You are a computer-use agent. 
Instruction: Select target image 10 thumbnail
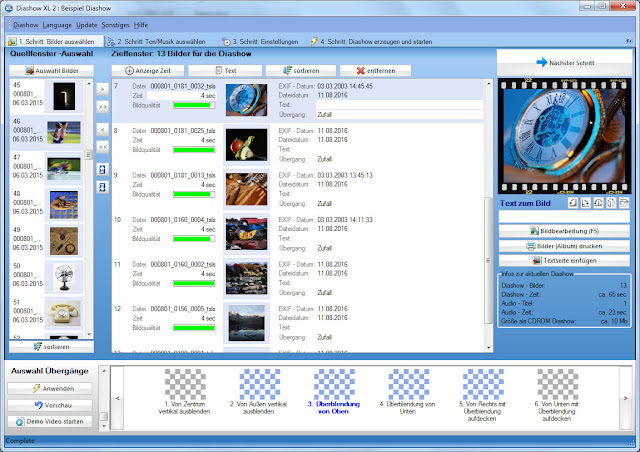(x=247, y=234)
